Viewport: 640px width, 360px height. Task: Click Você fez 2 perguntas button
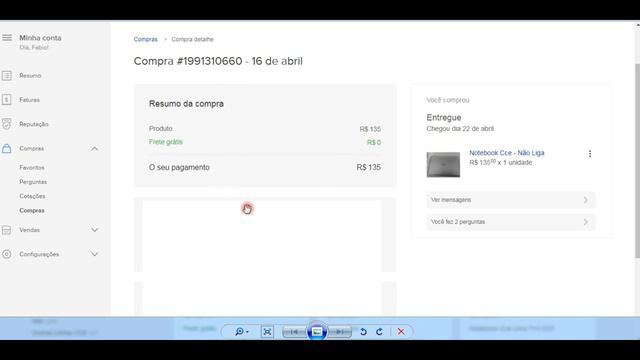click(511, 222)
